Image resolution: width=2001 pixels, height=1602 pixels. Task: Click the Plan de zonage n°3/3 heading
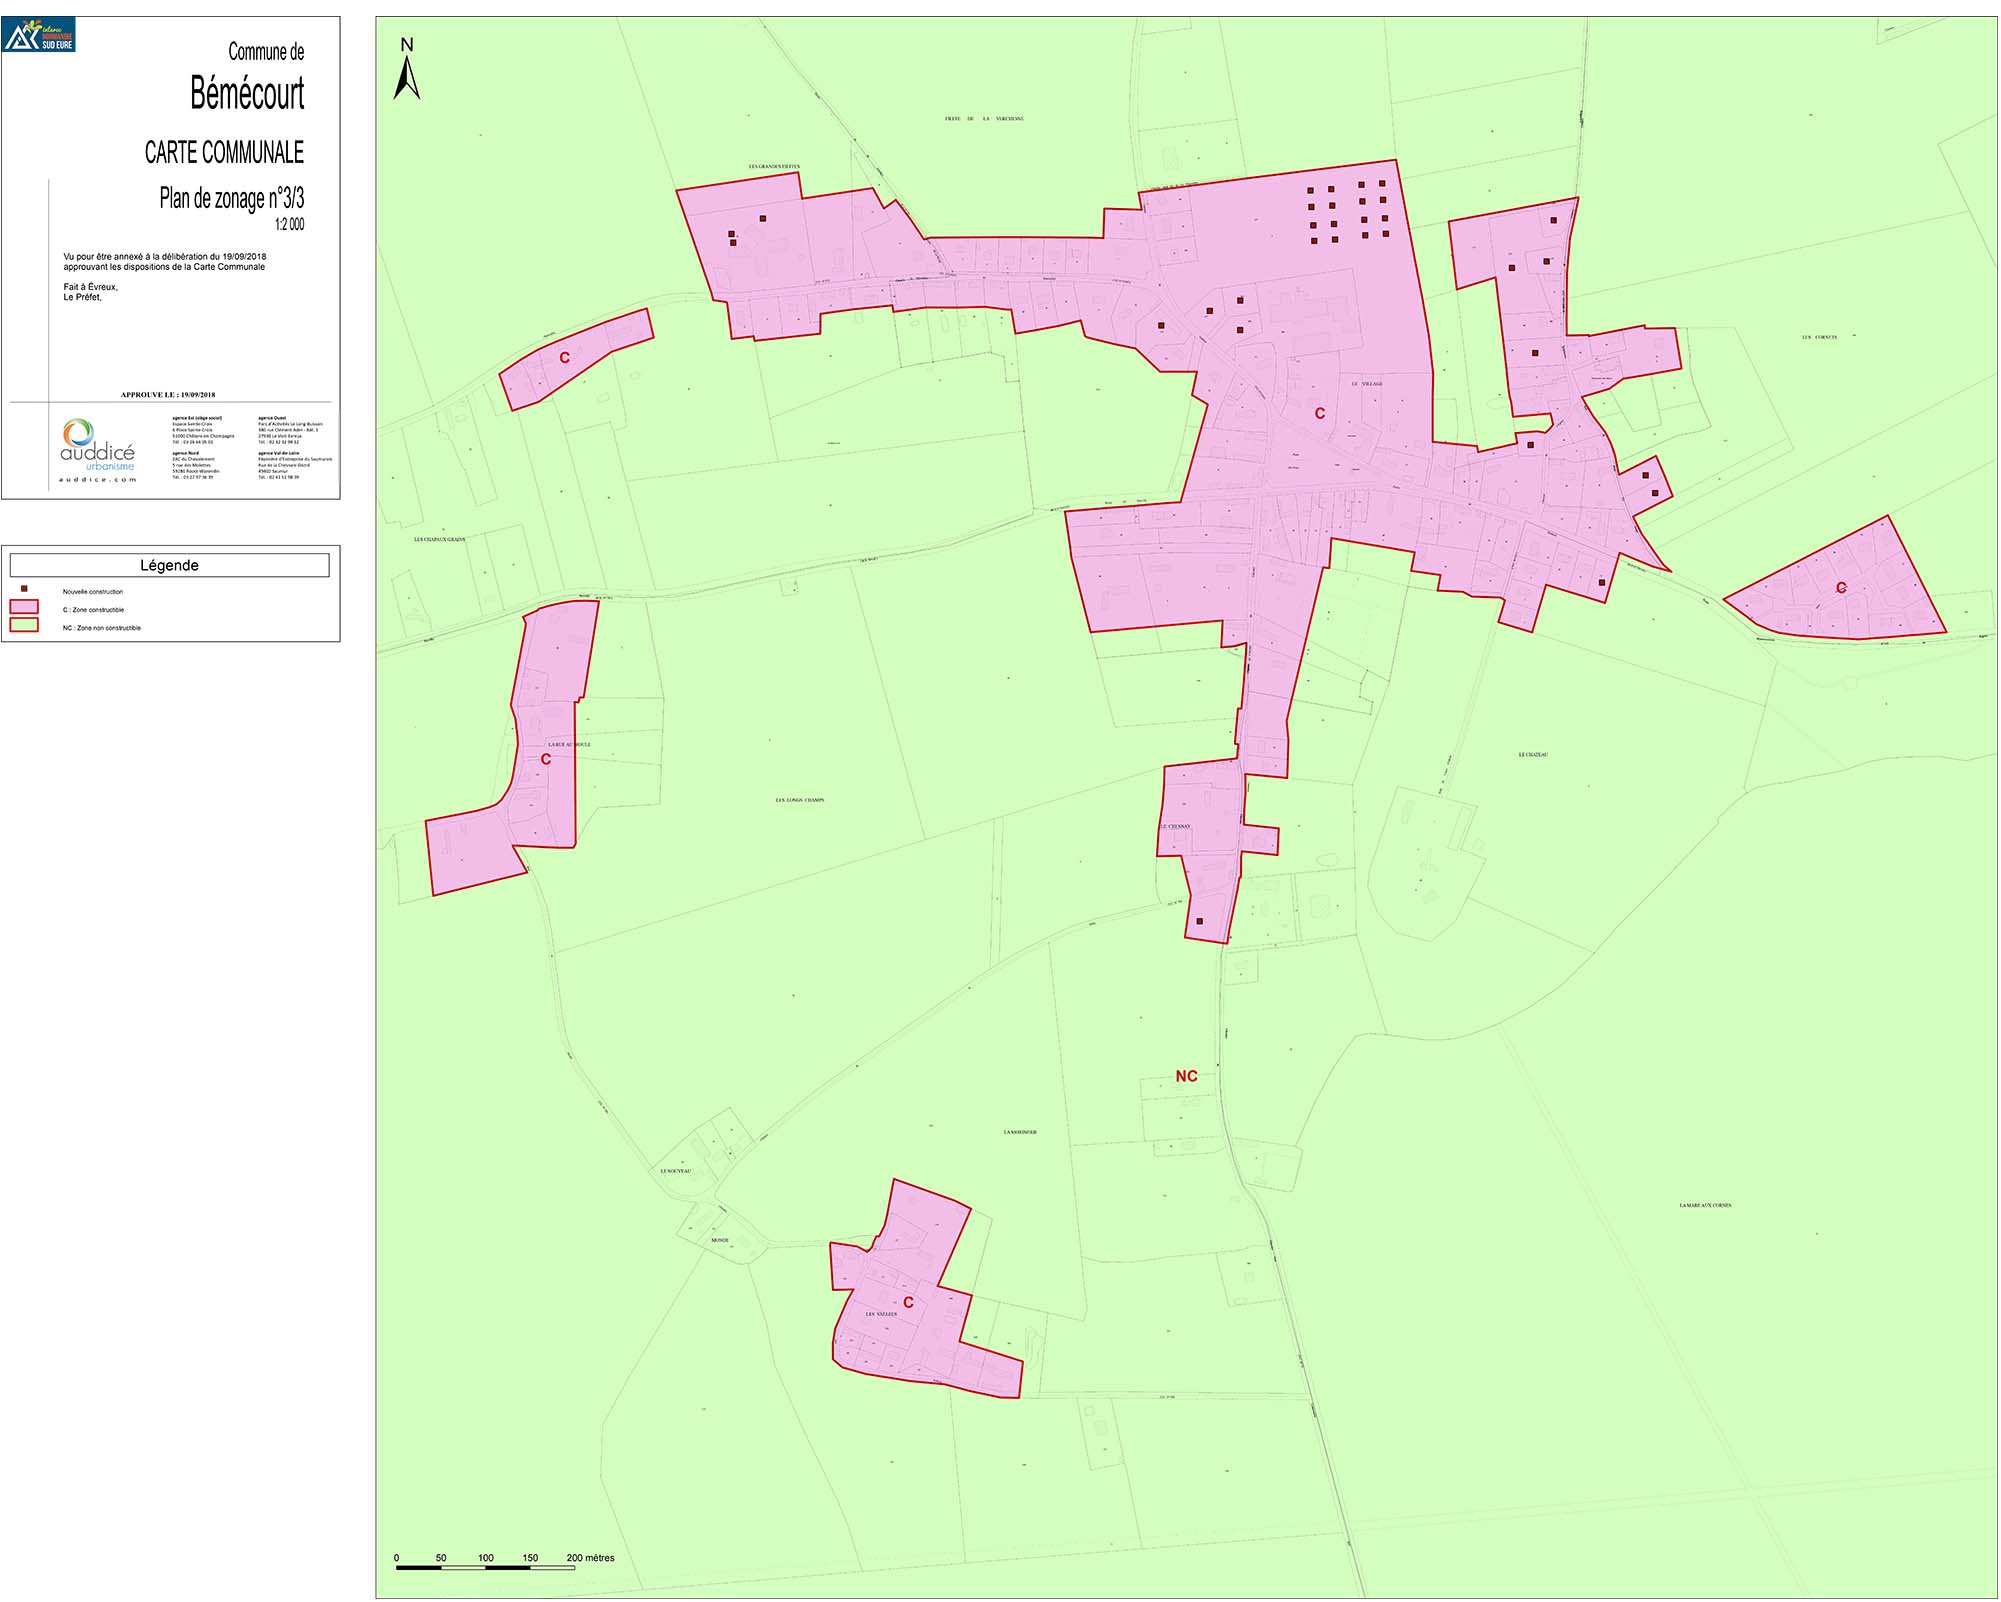pos(231,198)
